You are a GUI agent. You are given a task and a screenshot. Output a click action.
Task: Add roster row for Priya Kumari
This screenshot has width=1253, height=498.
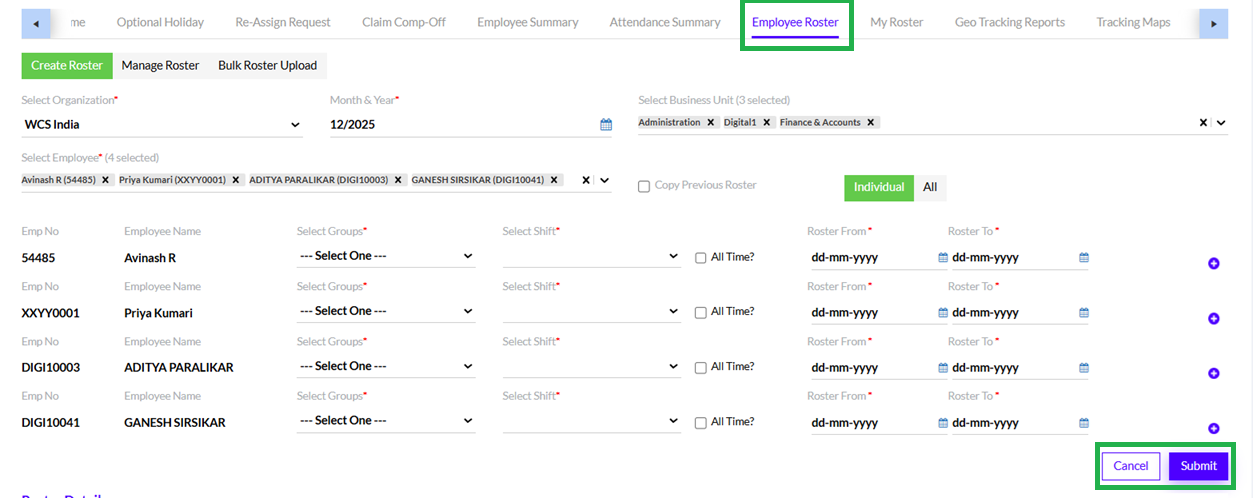click(1213, 319)
